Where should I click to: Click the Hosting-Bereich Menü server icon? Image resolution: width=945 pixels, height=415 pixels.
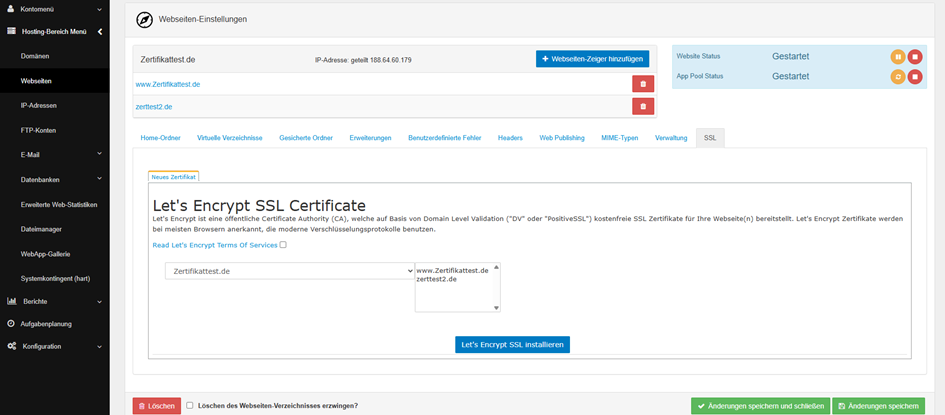pyautogui.click(x=11, y=31)
